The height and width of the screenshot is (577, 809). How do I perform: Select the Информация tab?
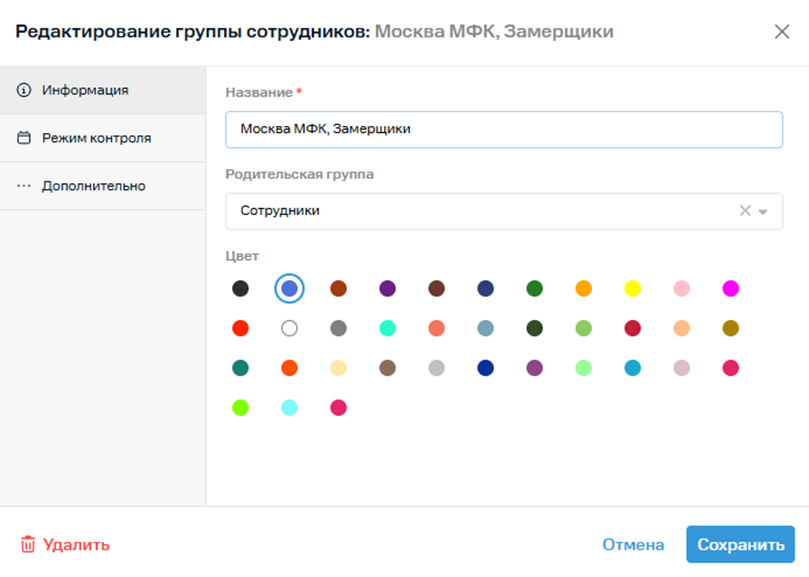pos(85,90)
